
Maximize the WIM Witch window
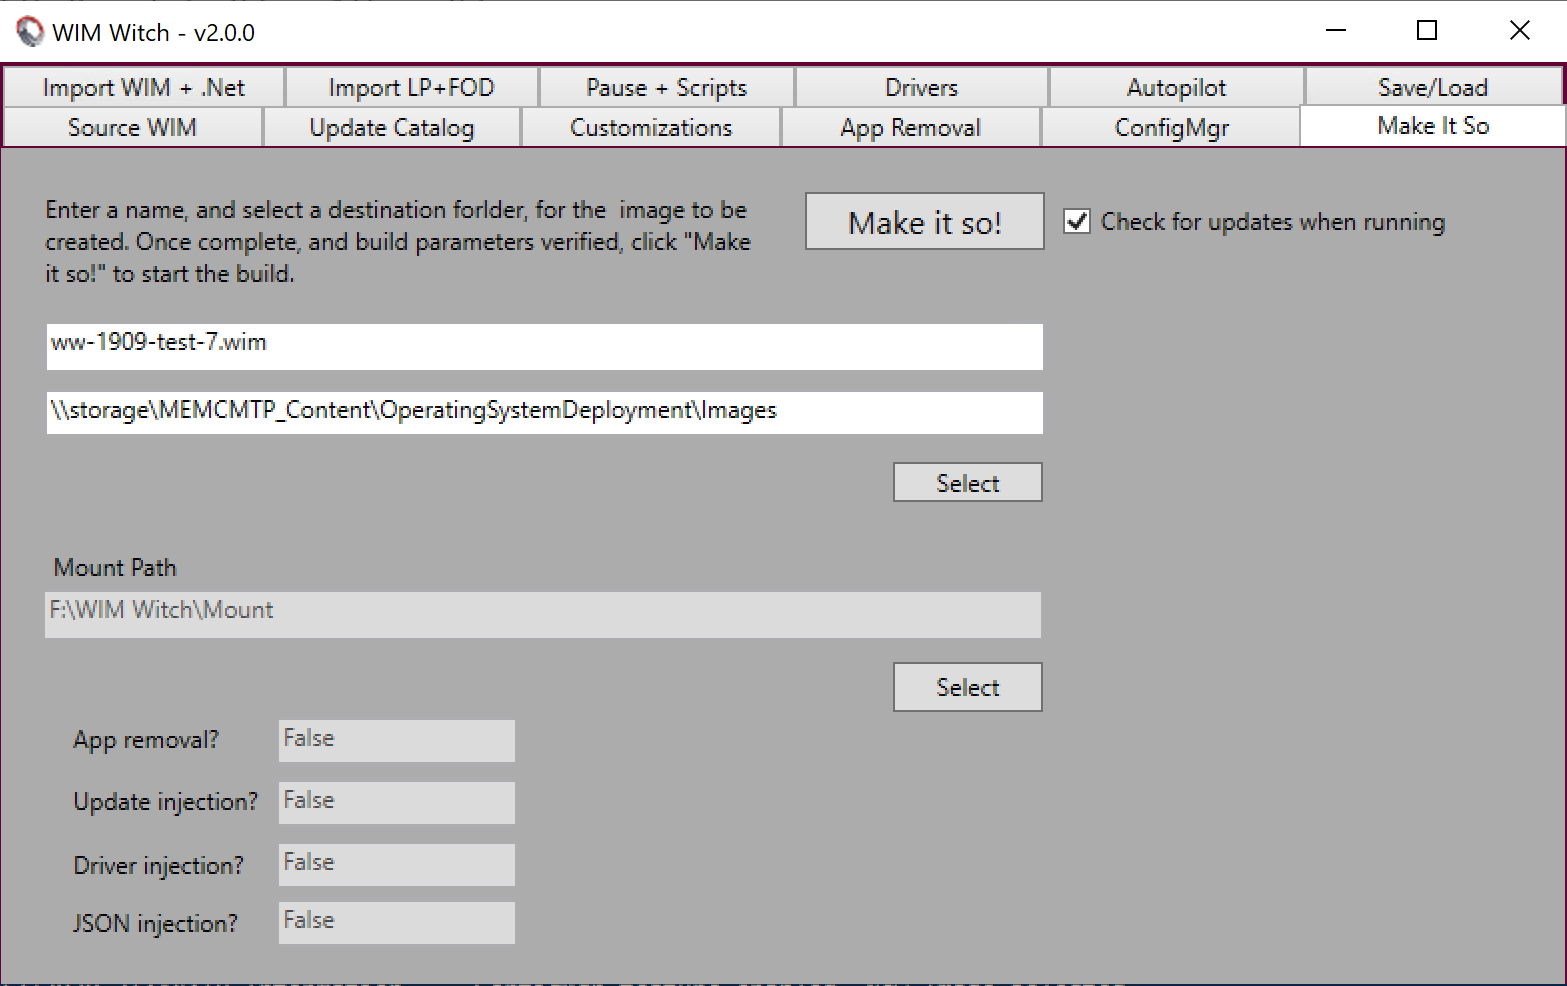[1427, 31]
